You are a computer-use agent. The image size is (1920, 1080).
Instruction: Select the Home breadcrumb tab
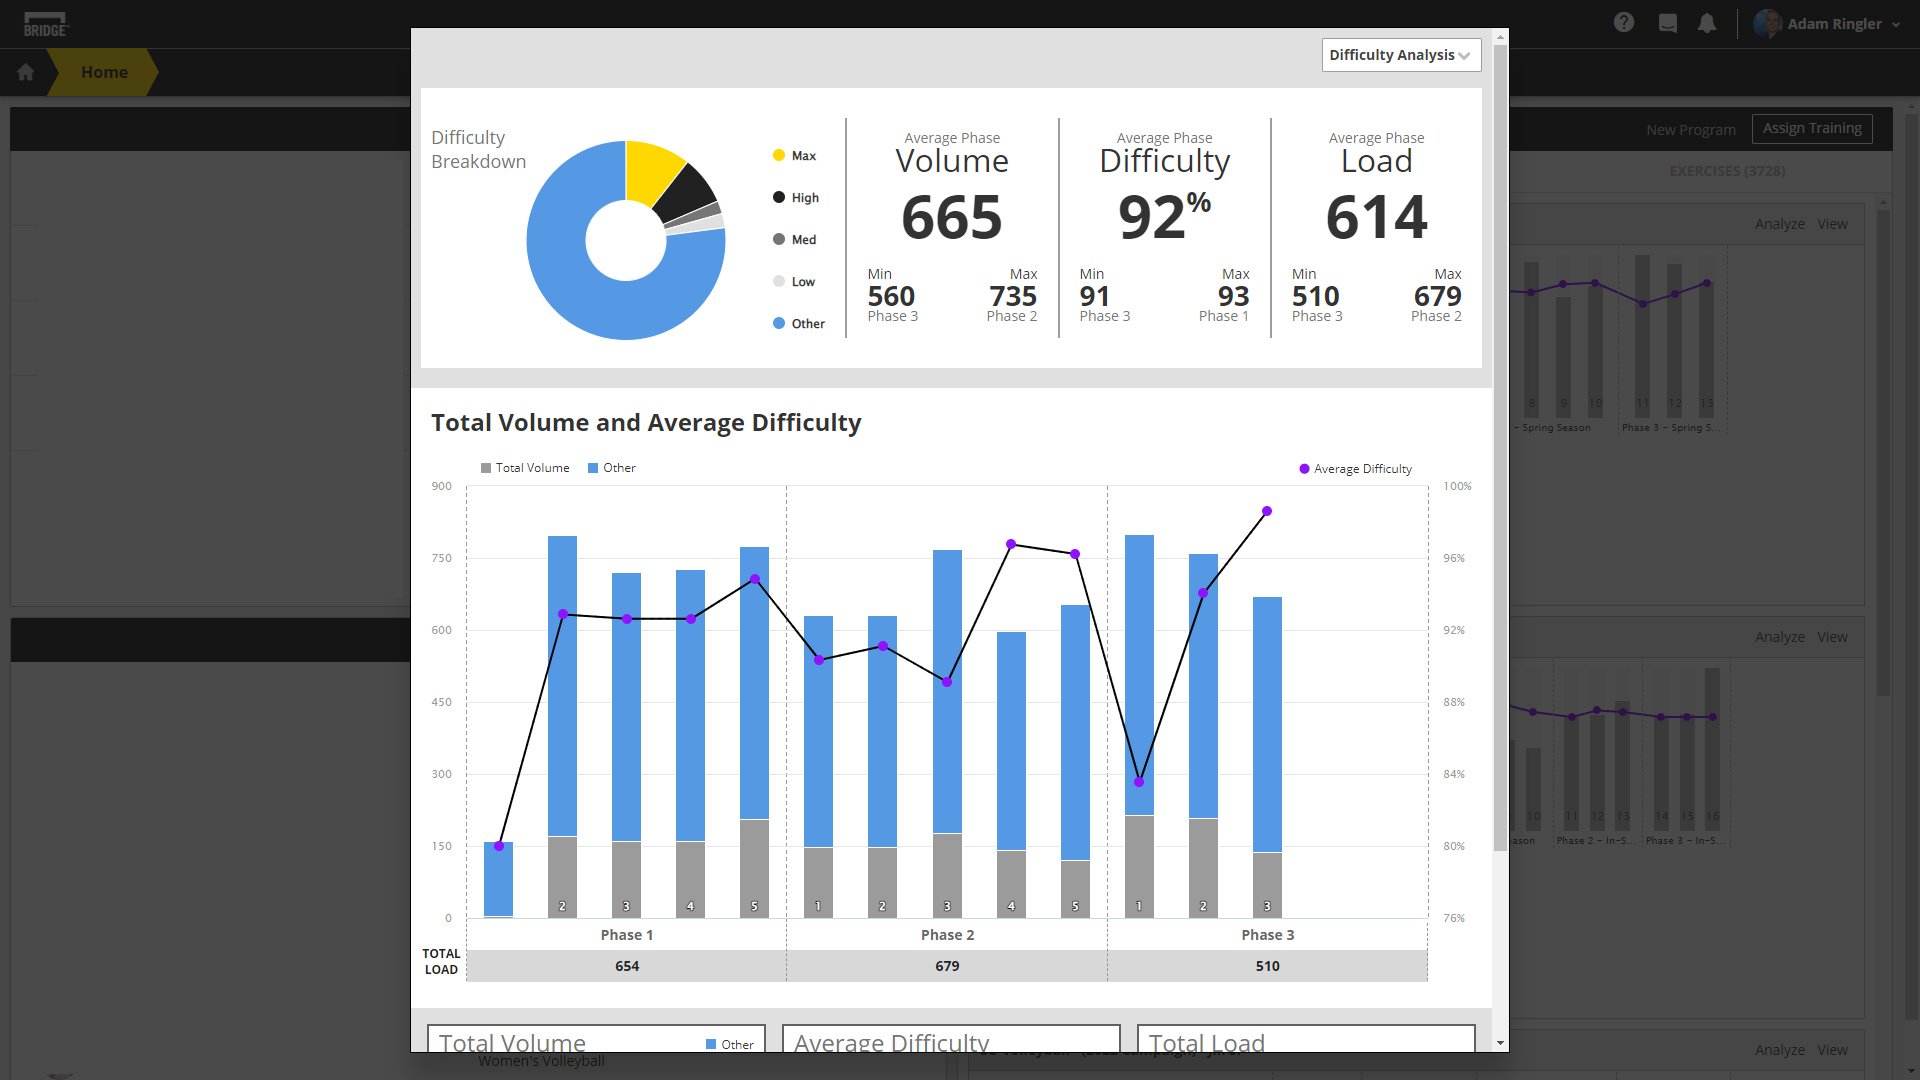pos(104,72)
